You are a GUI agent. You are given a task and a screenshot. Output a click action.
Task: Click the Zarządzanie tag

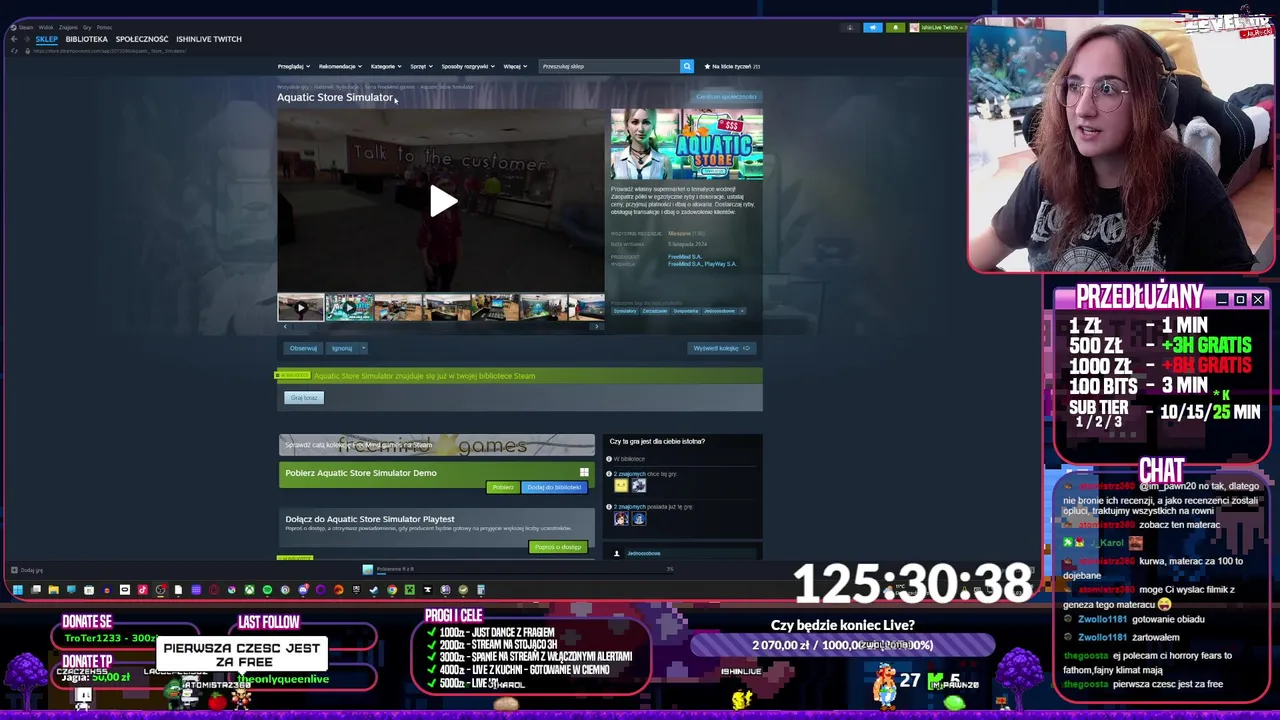click(655, 311)
